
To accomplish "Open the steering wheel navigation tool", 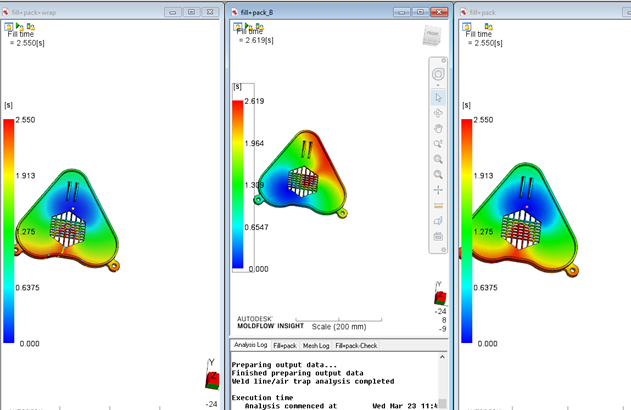I will pos(438,74).
